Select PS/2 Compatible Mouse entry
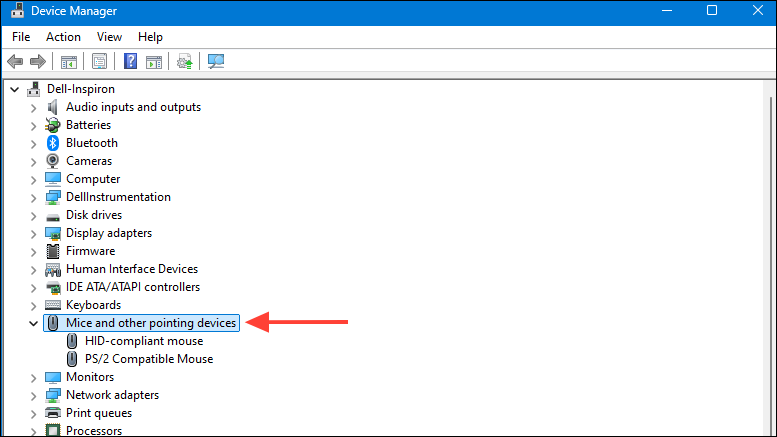 148,359
